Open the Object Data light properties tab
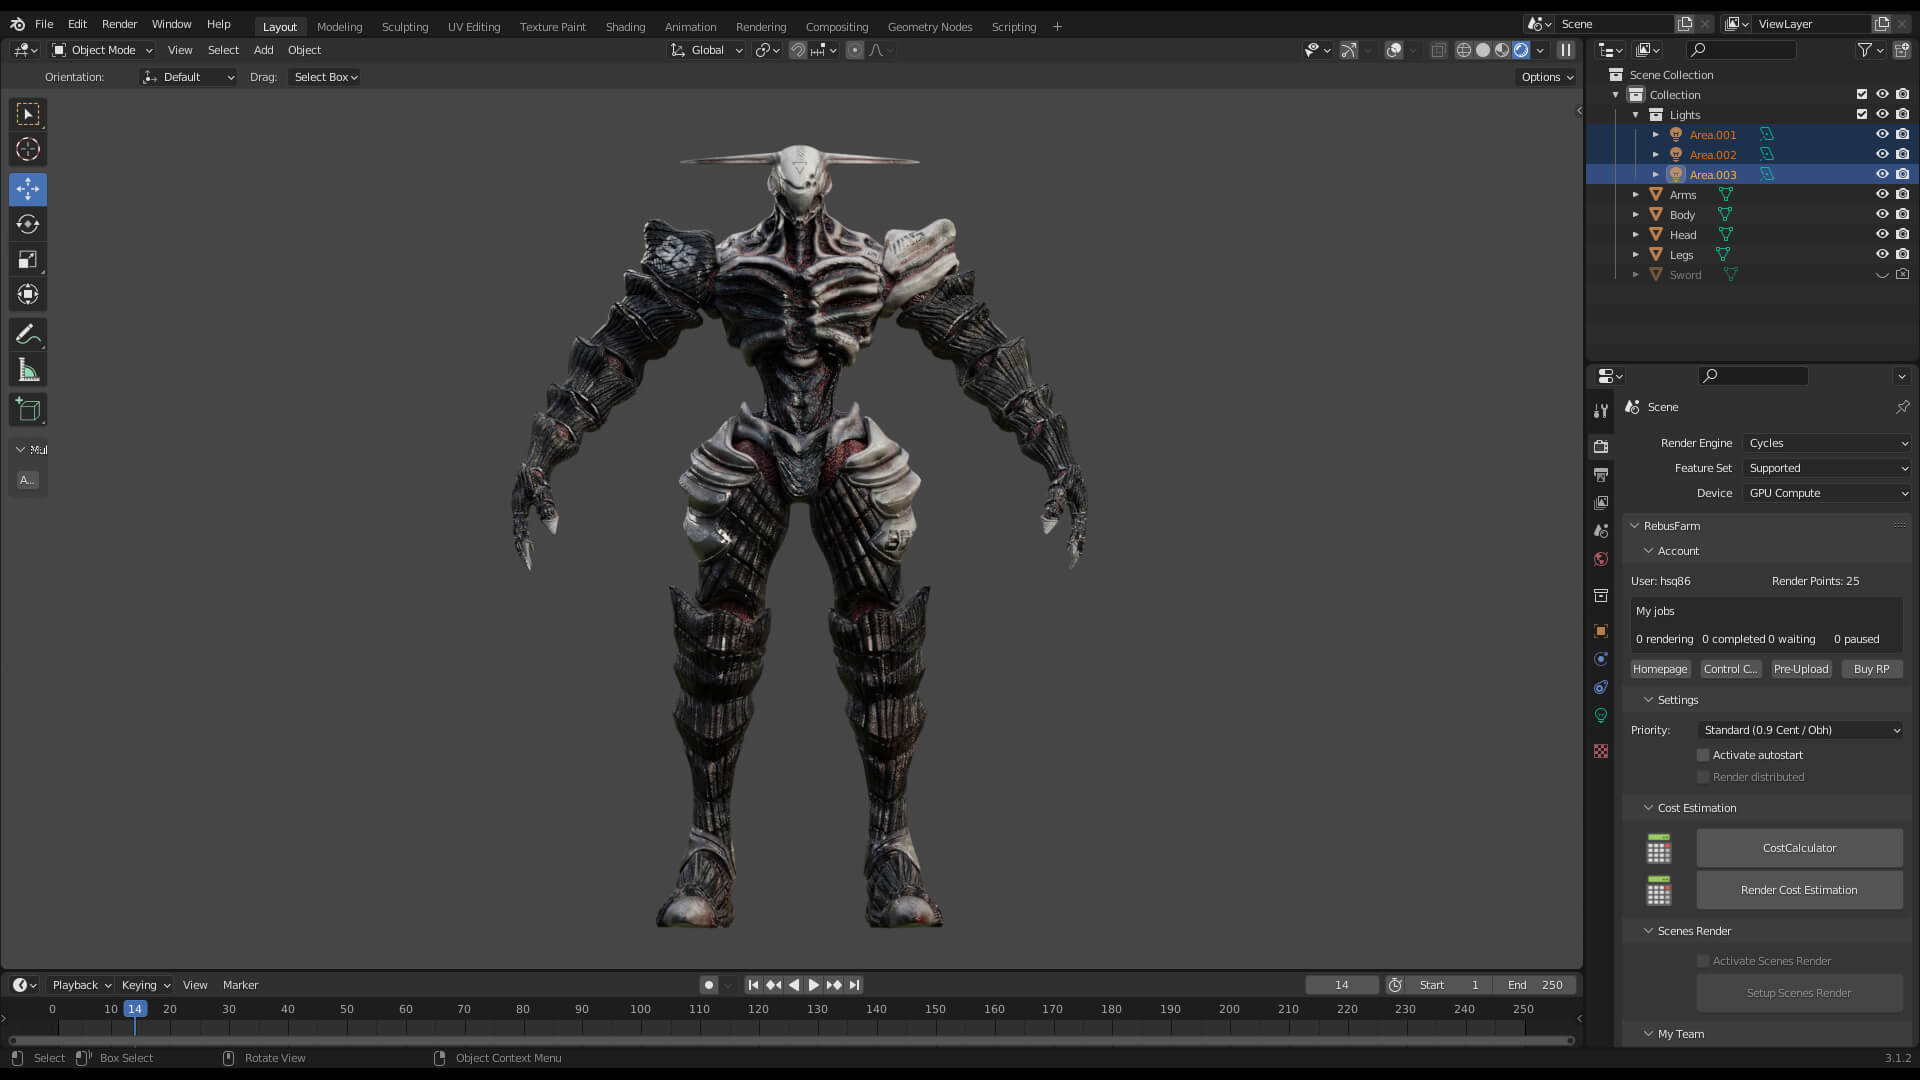This screenshot has width=1920, height=1080. (1601, 715)
